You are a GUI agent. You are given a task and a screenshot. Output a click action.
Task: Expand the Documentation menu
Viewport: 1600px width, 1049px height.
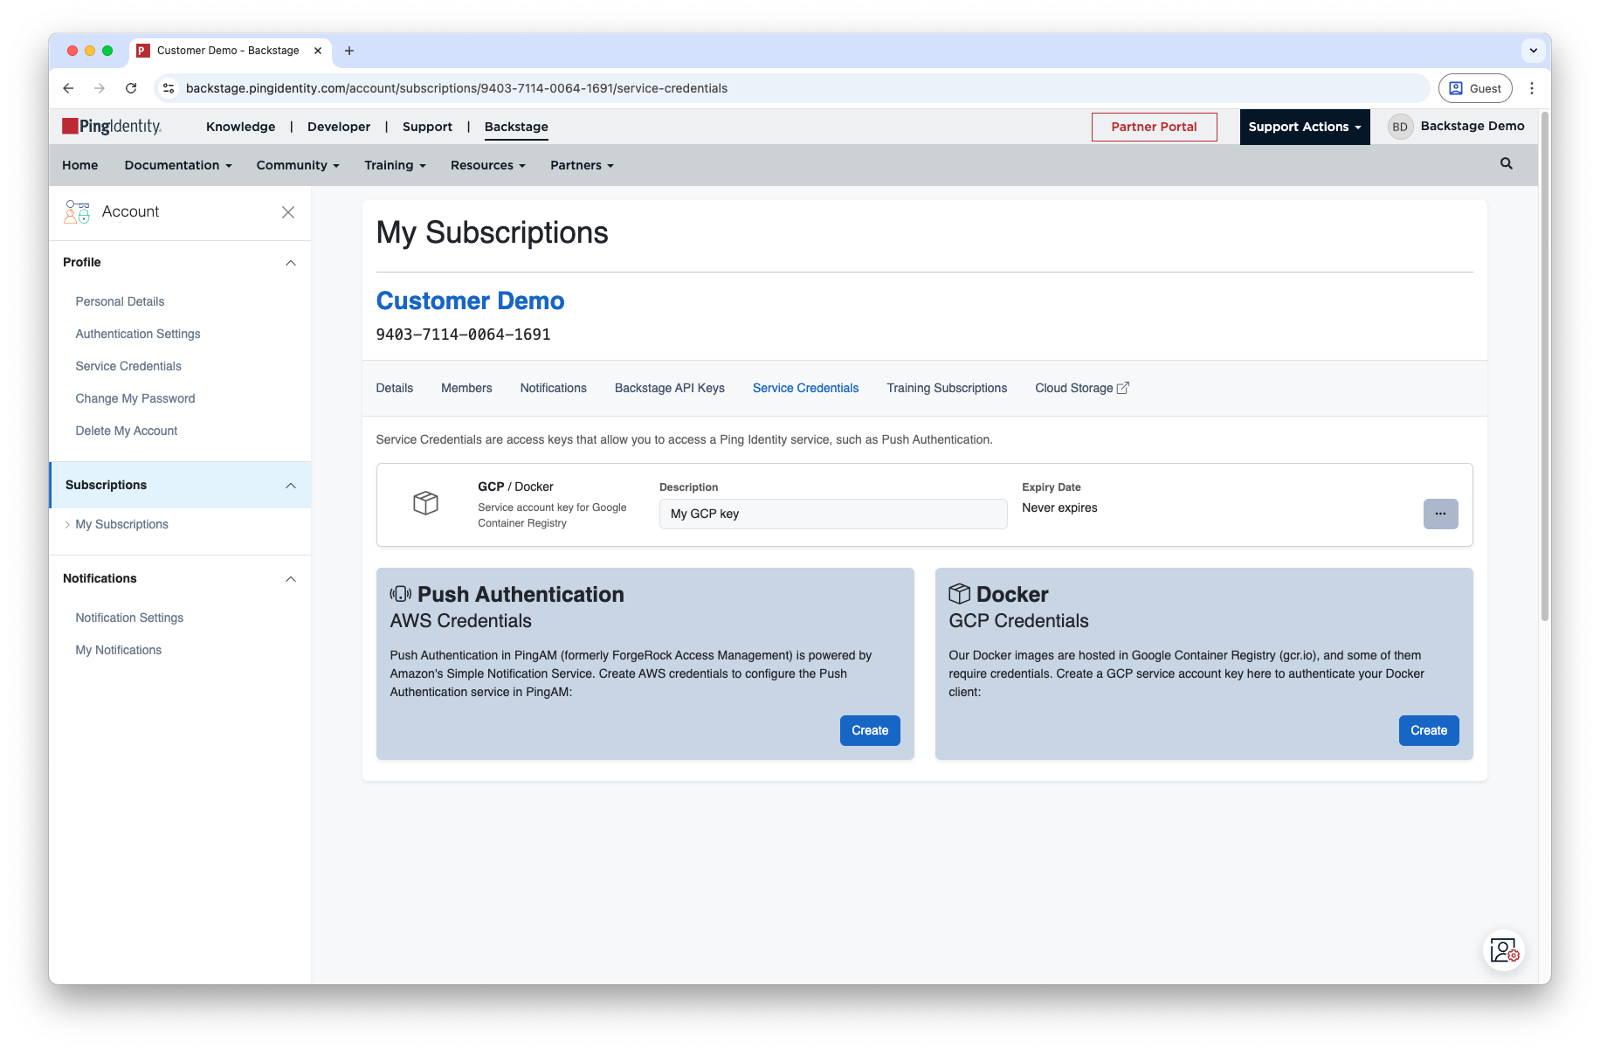click(178, 166)
